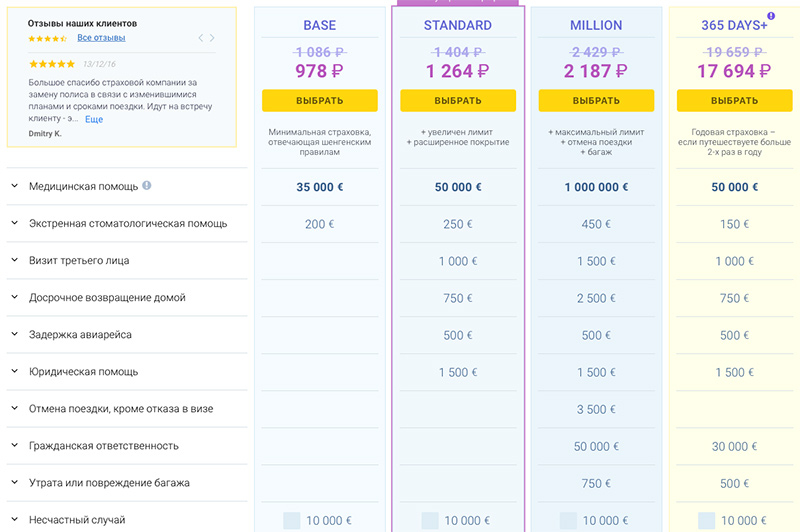Open the Все отзывы link

pyautogui.click(x=101, y=38)
